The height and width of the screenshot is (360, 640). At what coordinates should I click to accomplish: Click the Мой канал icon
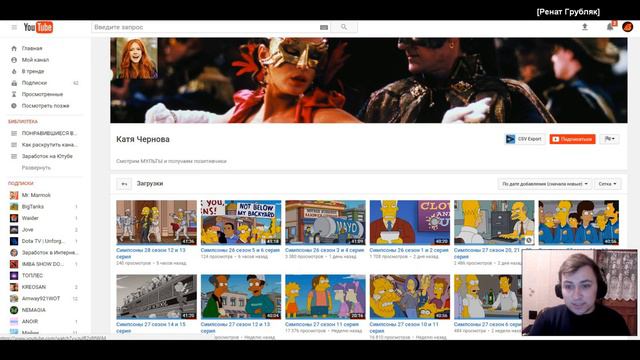[14, 60]
